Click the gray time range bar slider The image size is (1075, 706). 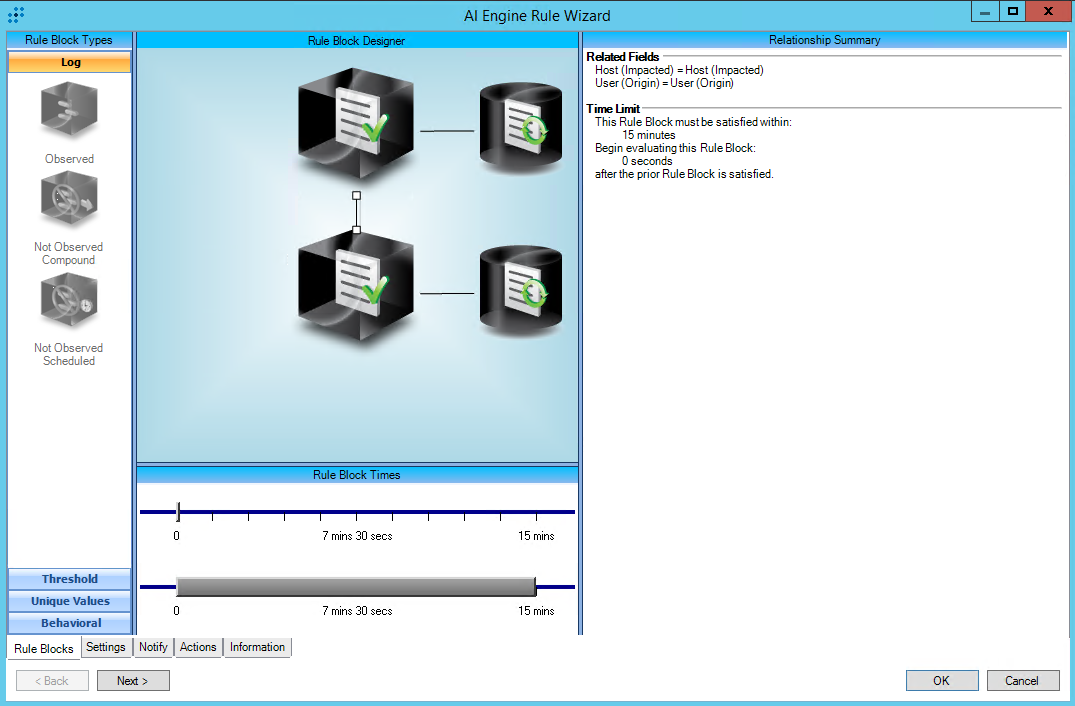point(355,587)
